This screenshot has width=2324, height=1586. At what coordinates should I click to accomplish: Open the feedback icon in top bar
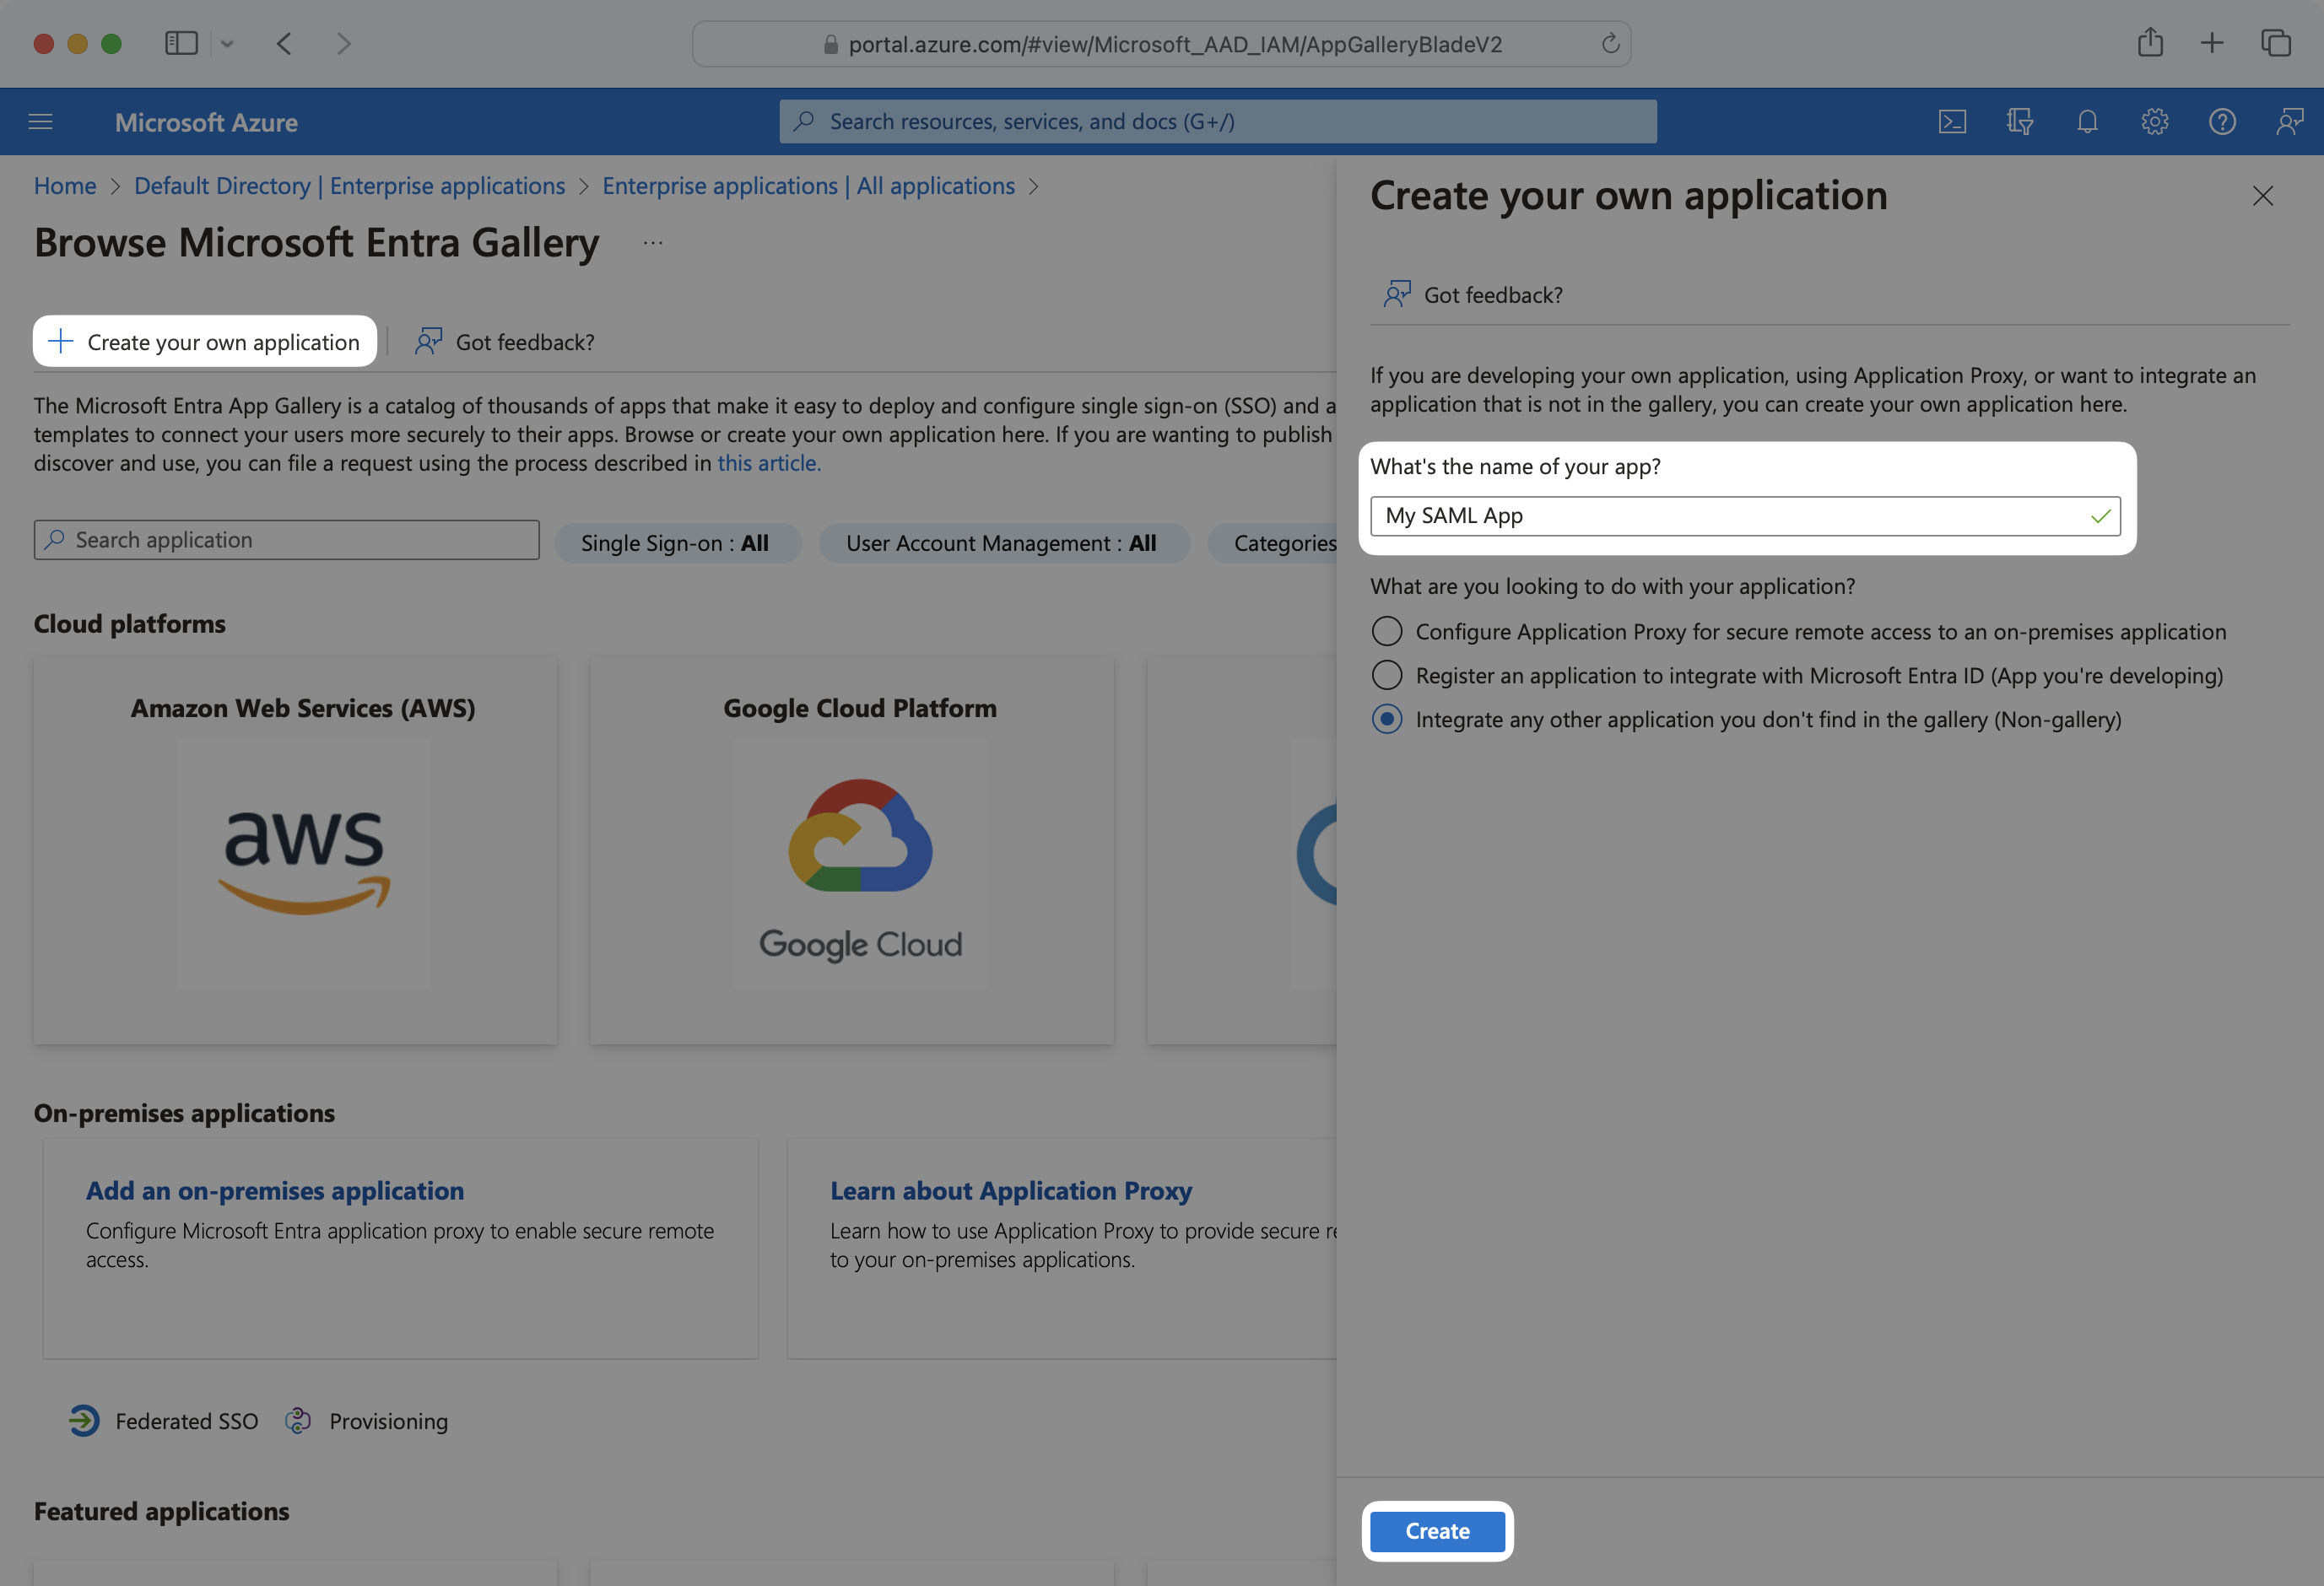click(2290, 121)
